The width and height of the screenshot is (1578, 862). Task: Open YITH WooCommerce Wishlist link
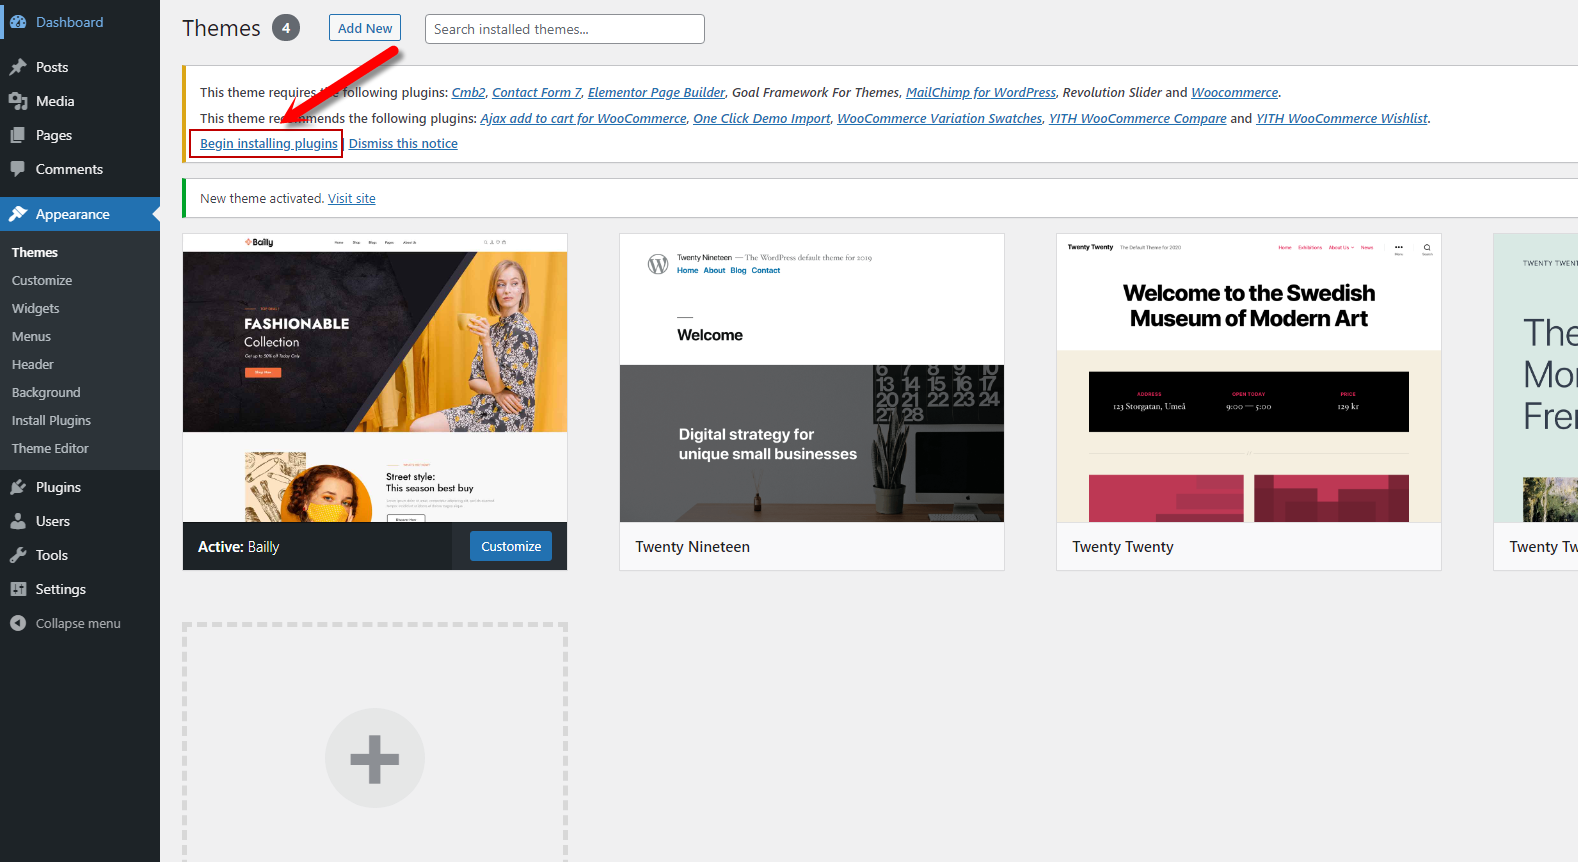tap(1341, 118)
